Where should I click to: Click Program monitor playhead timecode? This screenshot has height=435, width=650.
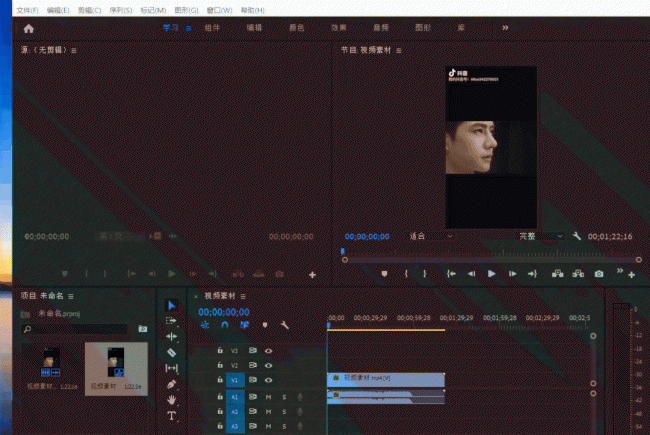click(x=367, y=236)
